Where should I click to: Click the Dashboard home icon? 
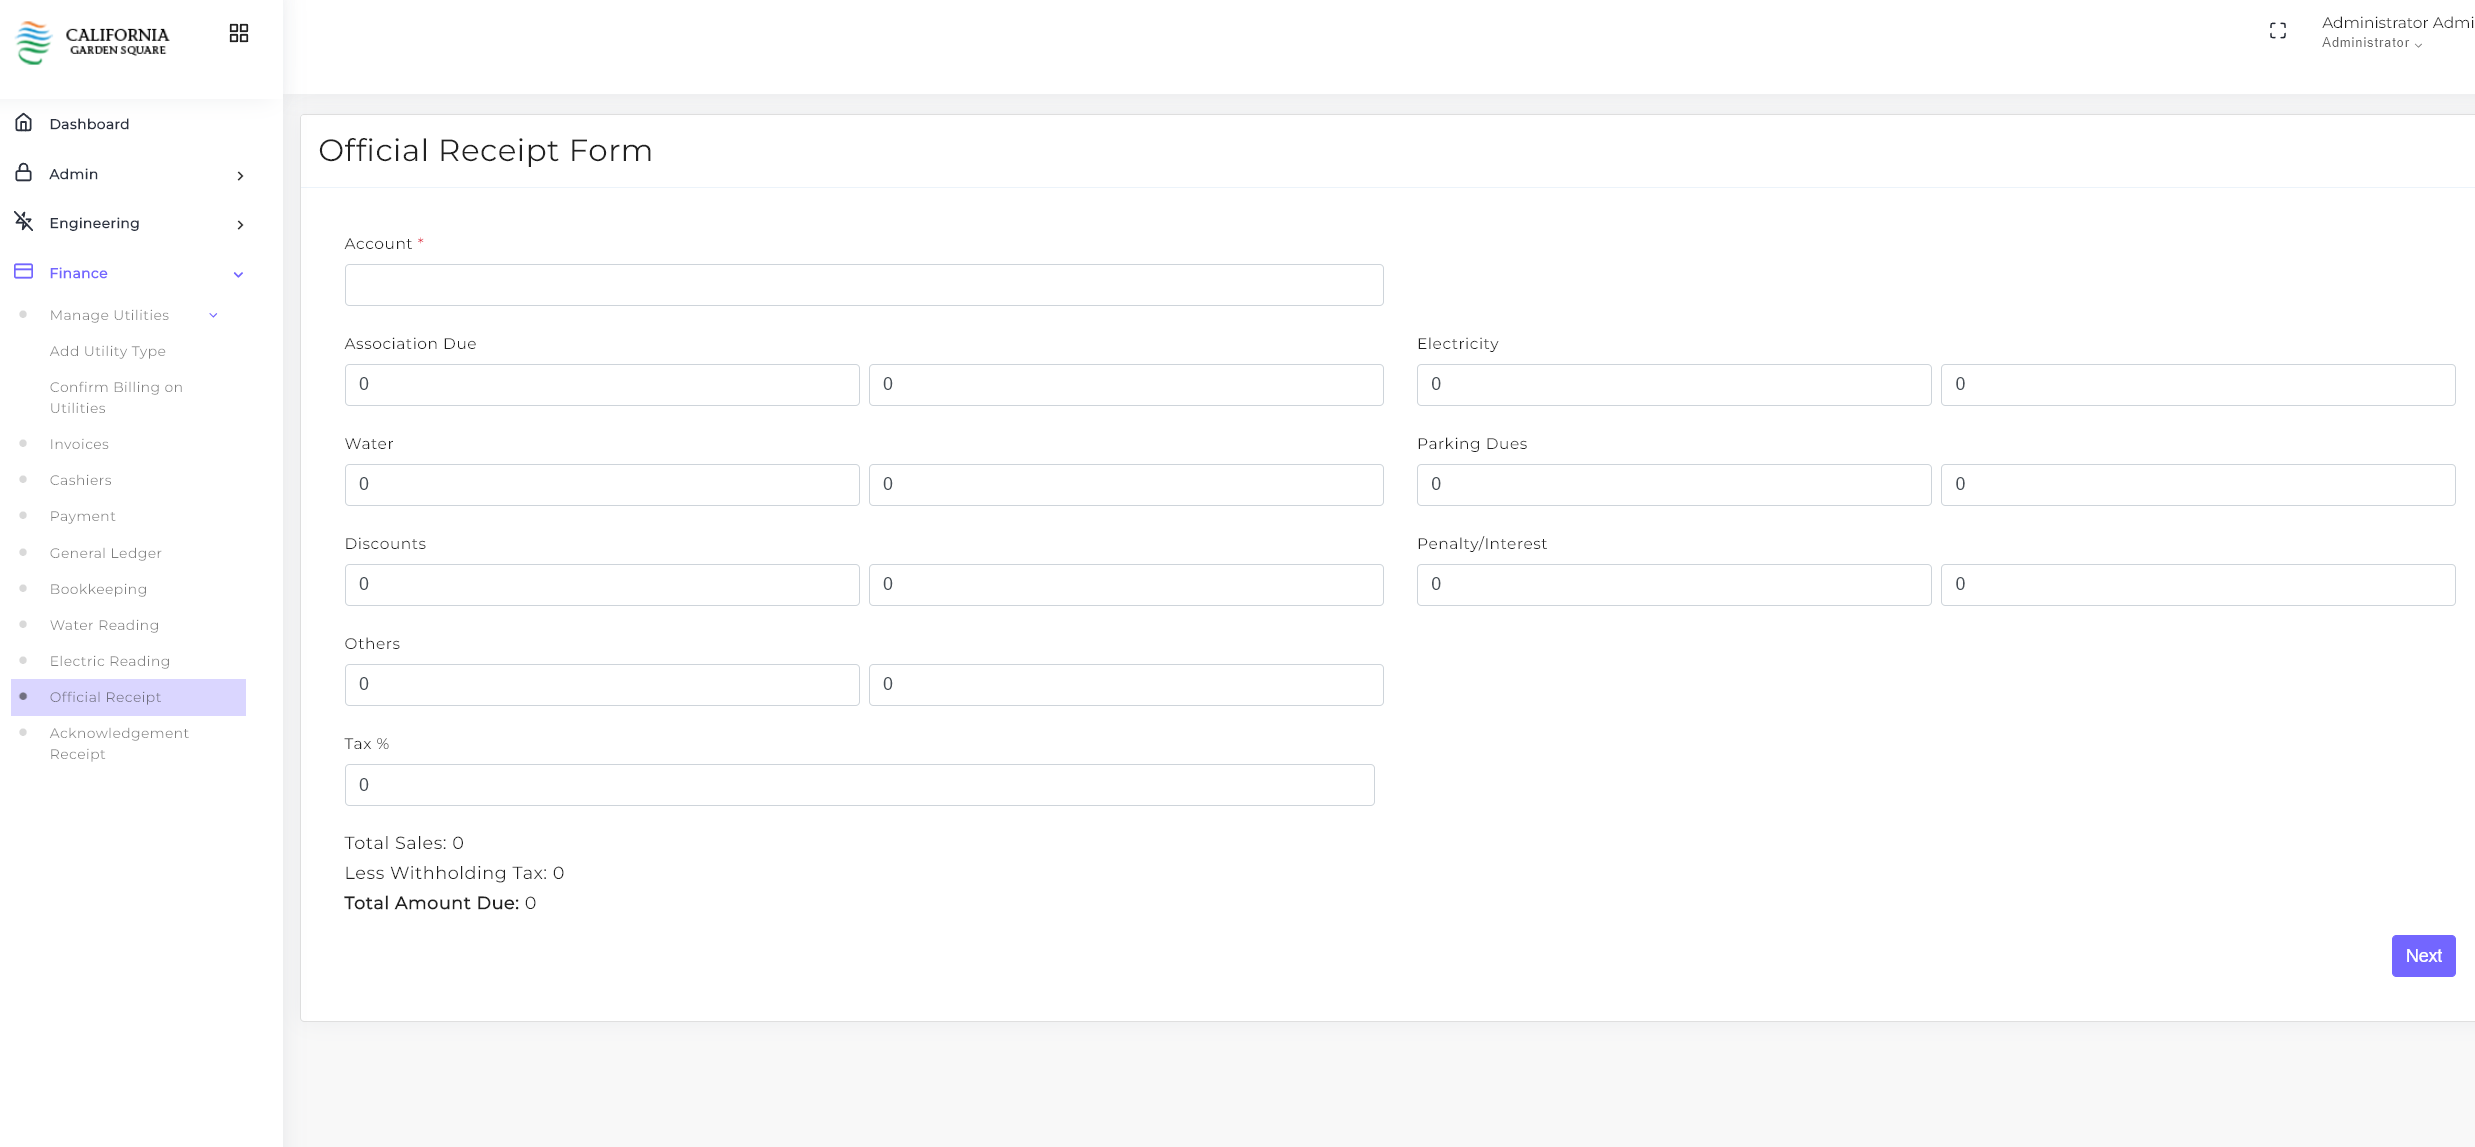(24, 123)
